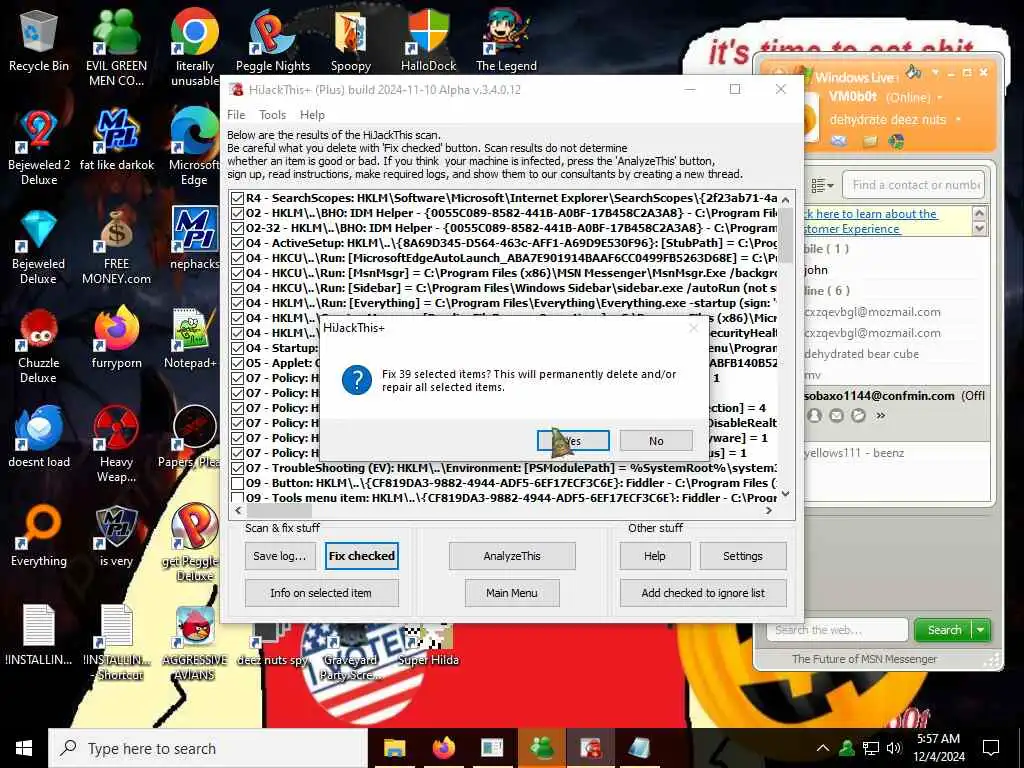
Task: Click the results list vertical scrollbar
Action: pyautogui.click(x=786, y=346)
